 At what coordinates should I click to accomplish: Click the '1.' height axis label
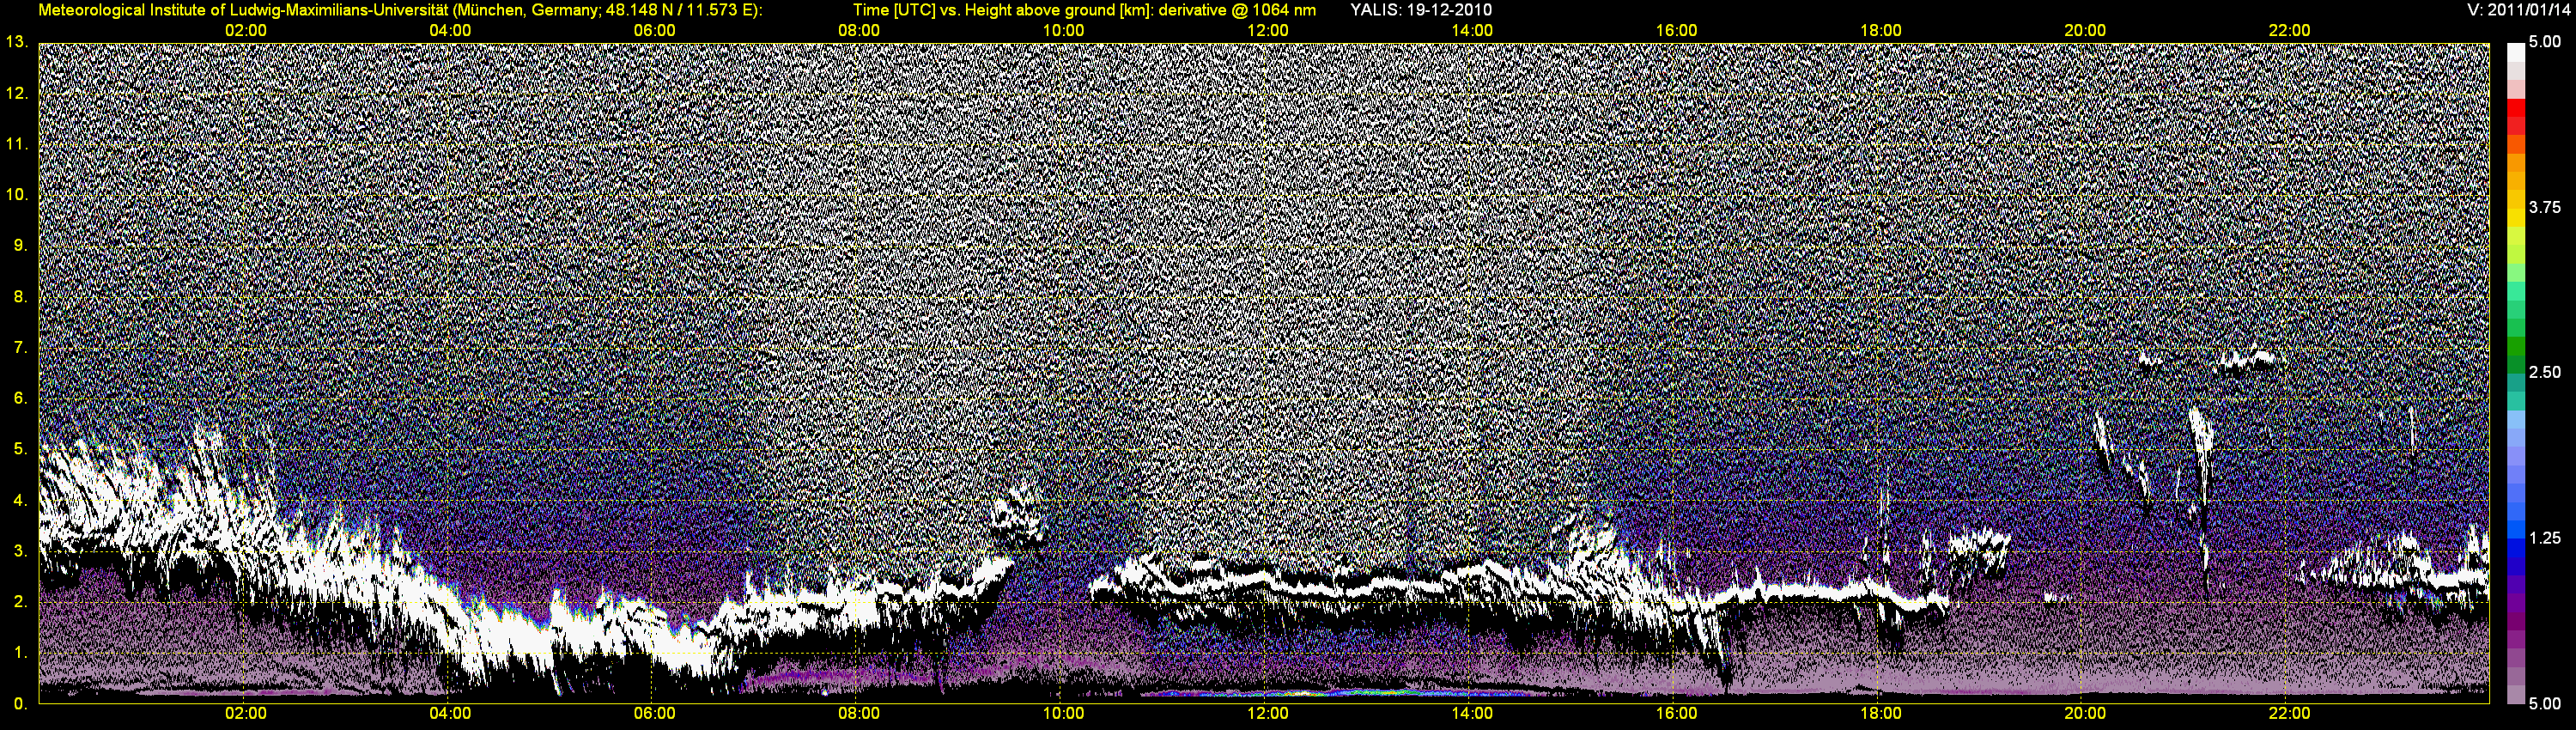pos(20,652)
